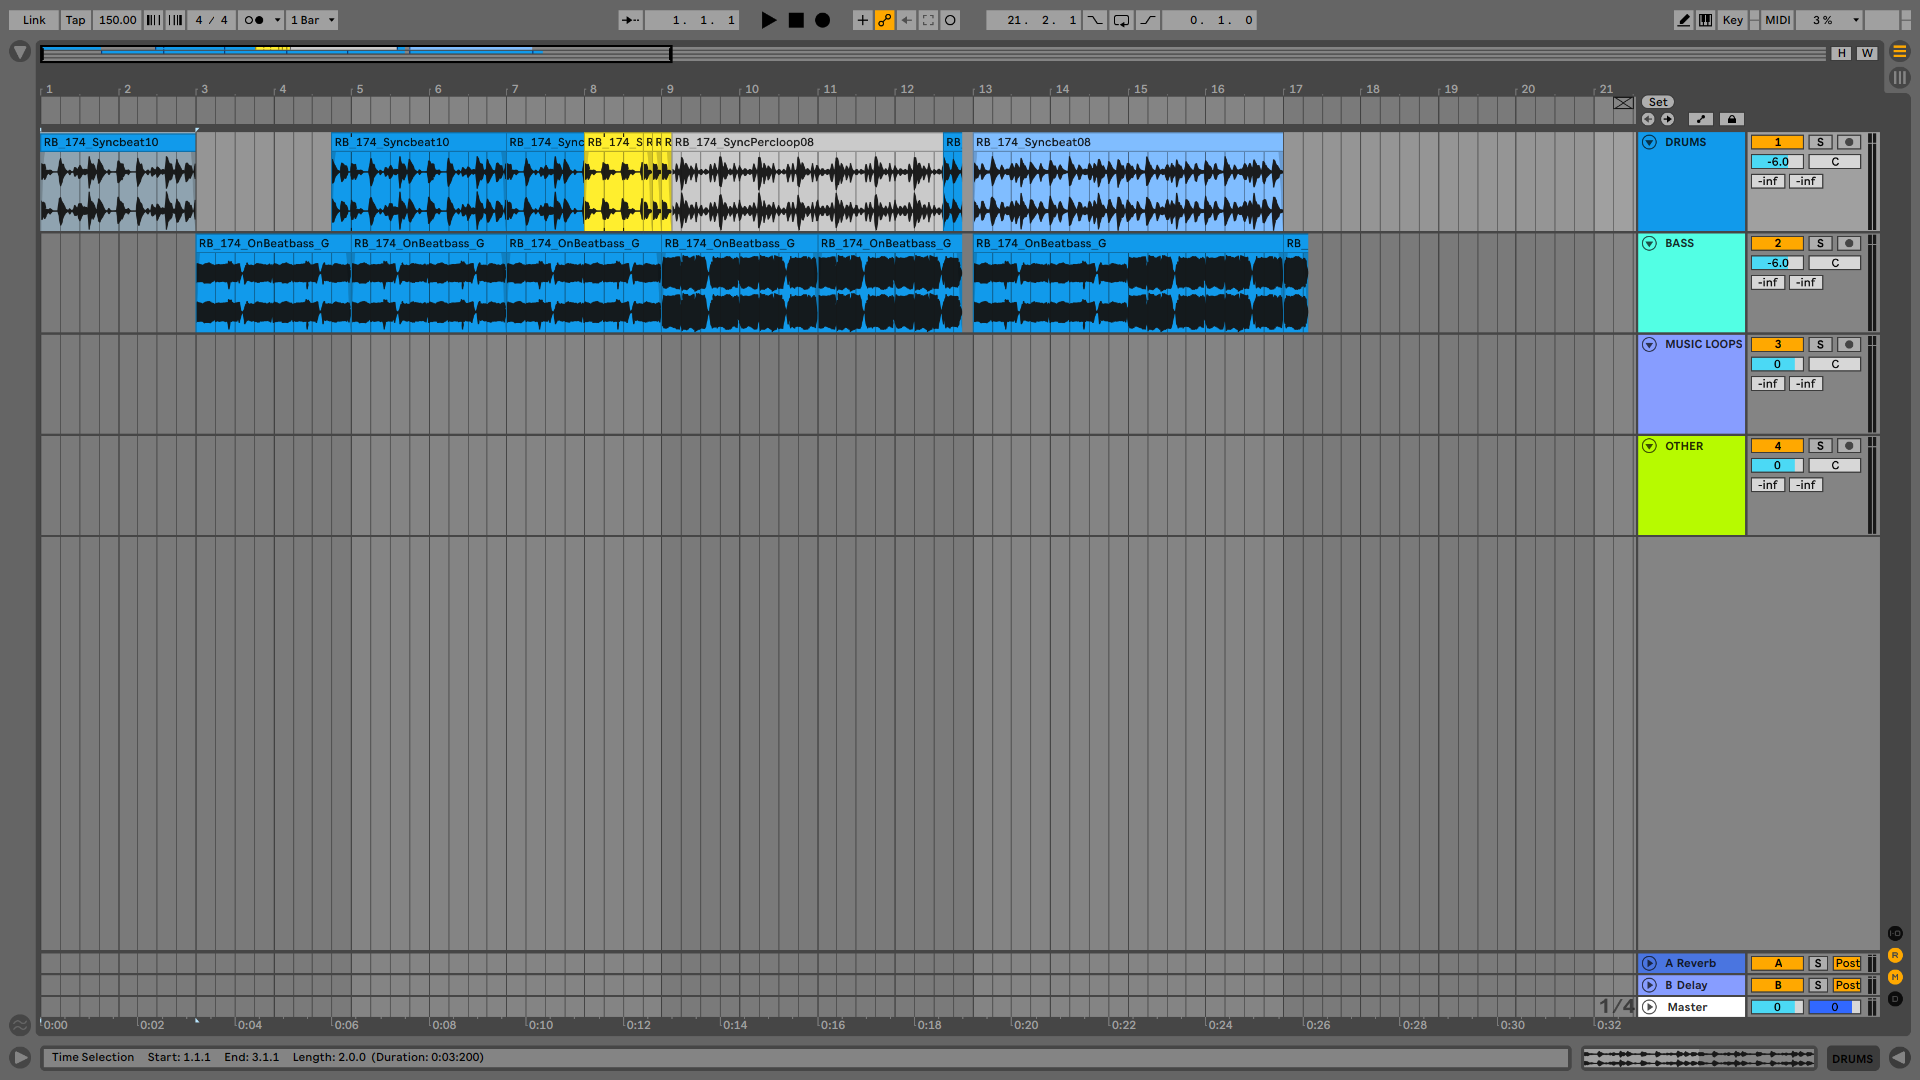Deactivate MUSIC LOOPS track activator 3
The image size is (1920, 1080).
click(1777, 344)
